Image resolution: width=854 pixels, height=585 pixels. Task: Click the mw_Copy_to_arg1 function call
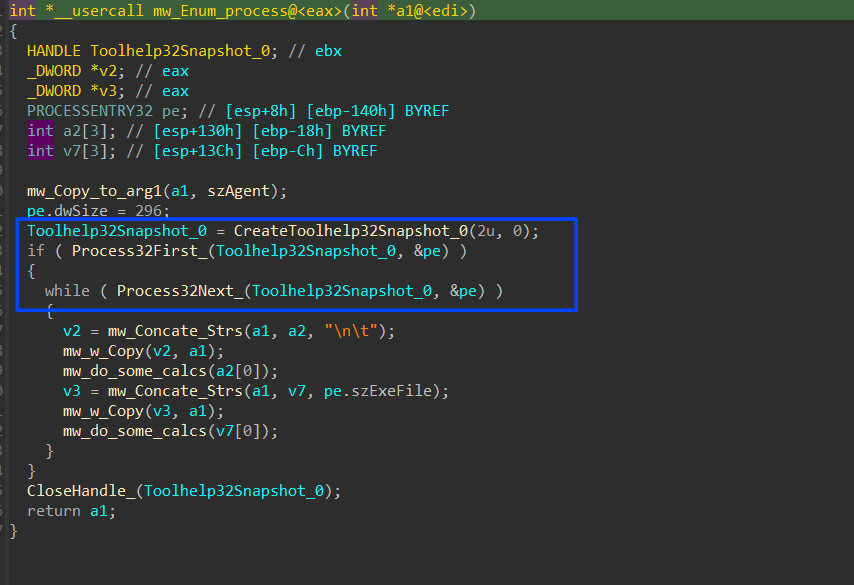[94, 191]
